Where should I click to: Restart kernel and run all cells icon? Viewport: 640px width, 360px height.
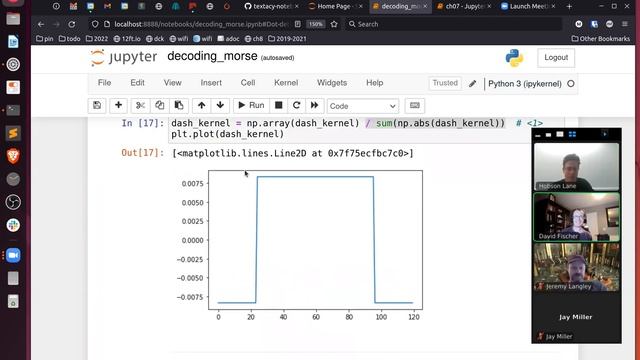pos(314,105)
